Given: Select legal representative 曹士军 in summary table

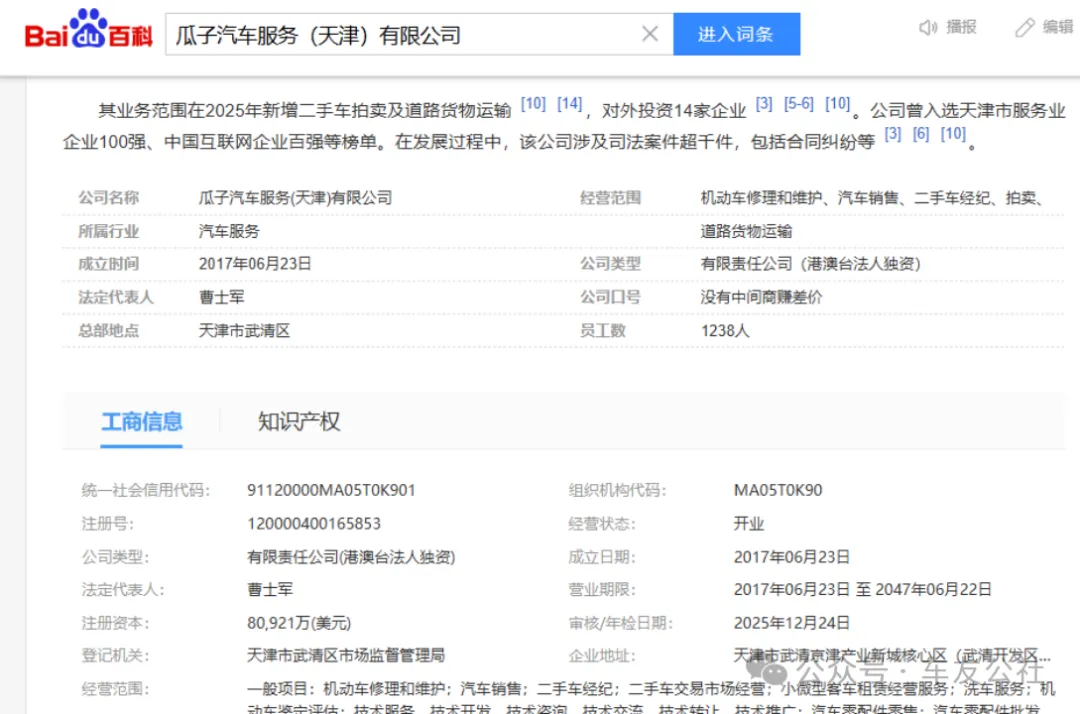Looking at the screenshot, I should pos(221,297).
